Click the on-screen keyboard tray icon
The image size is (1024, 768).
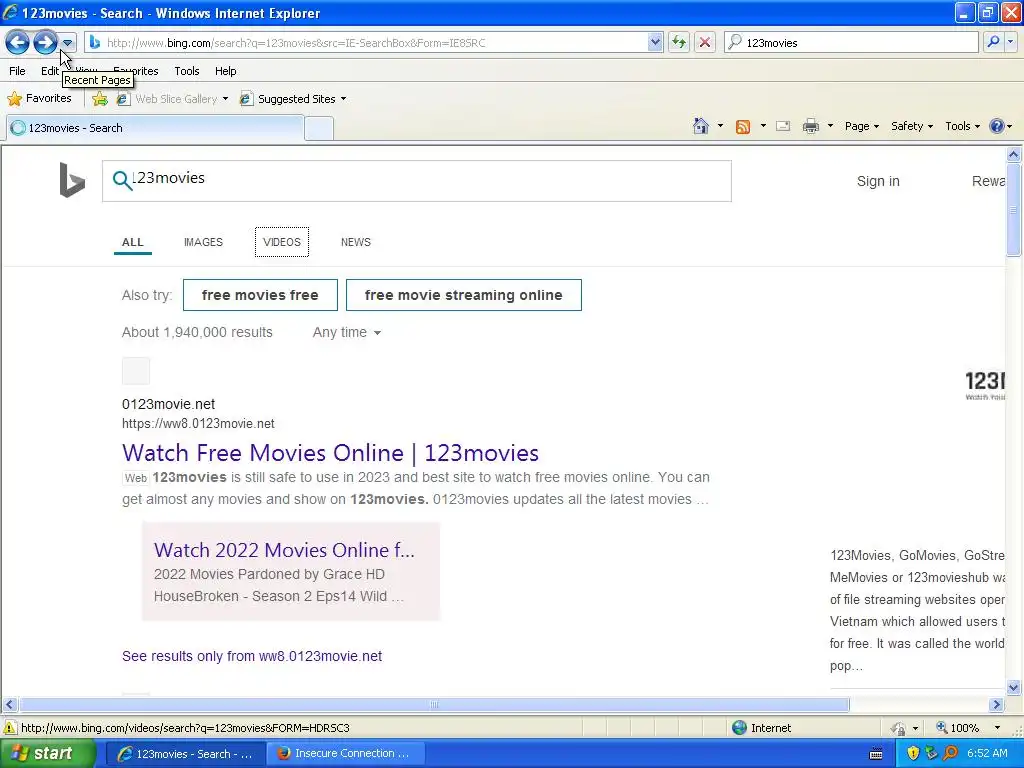click(876, 754)
